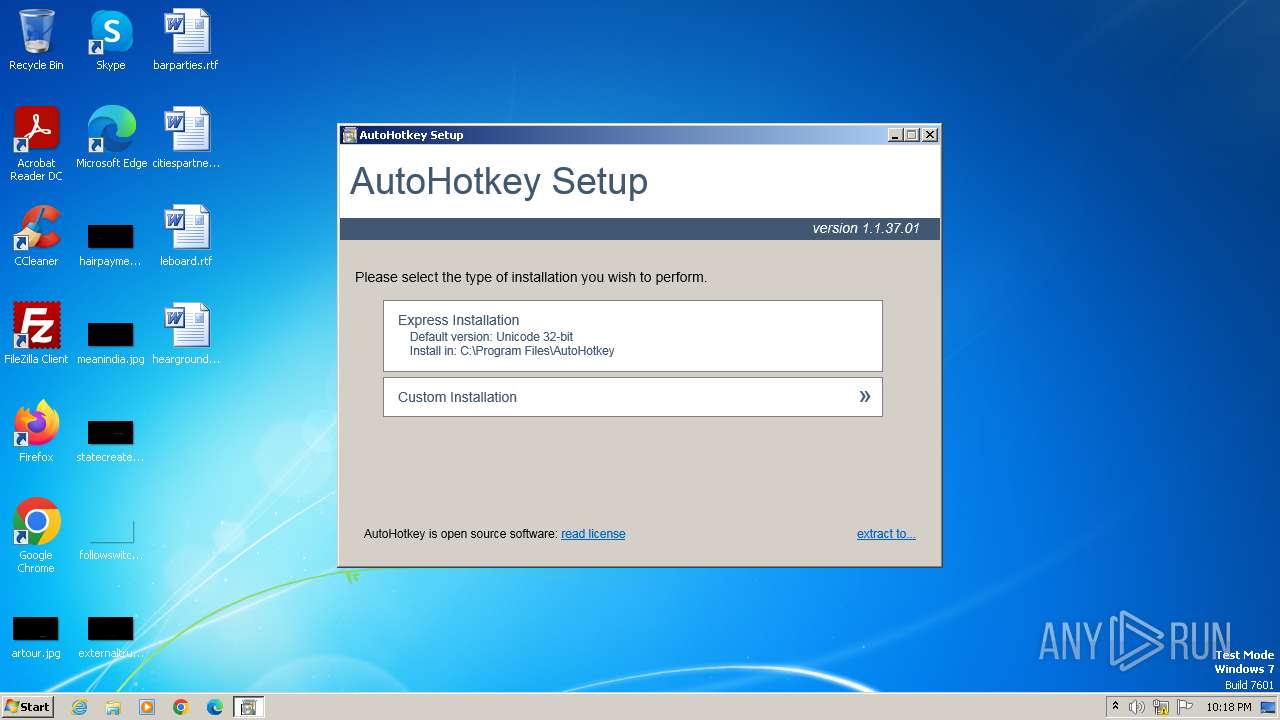The width and height of the screenshot is (1280, 720).
Task: Select Google Chrome desktop shortcut
Action: pyautogui.click(x=36, y=536)
